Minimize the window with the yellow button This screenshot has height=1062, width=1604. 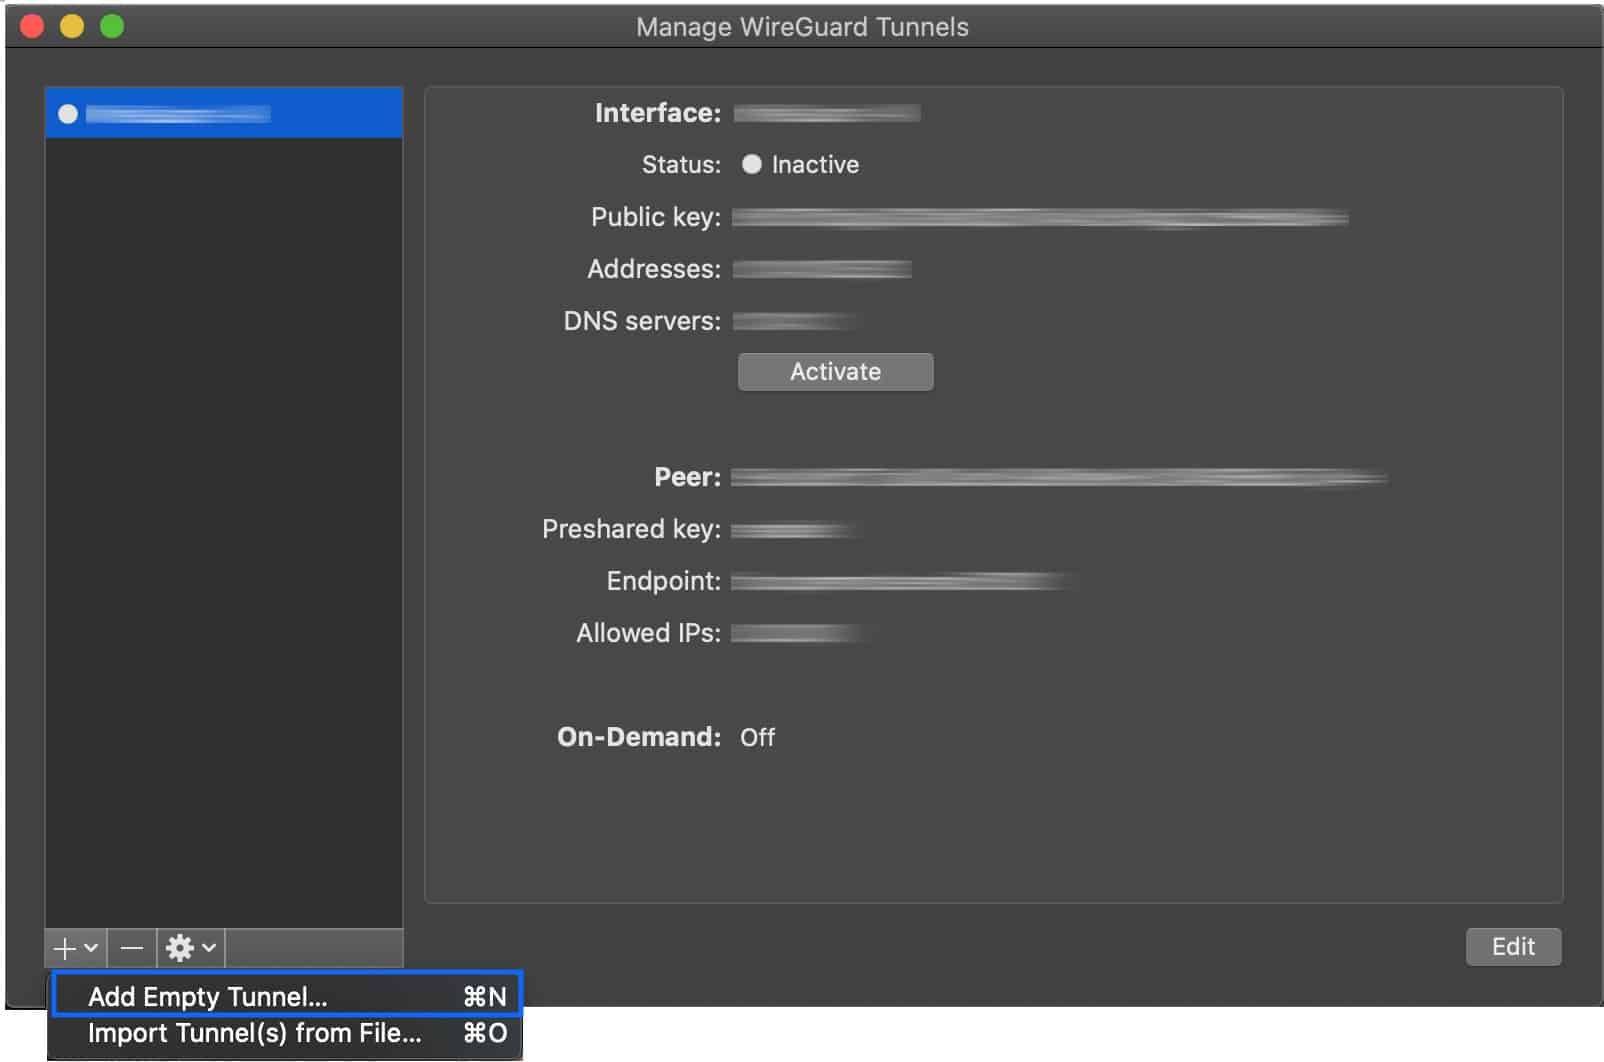72,26
